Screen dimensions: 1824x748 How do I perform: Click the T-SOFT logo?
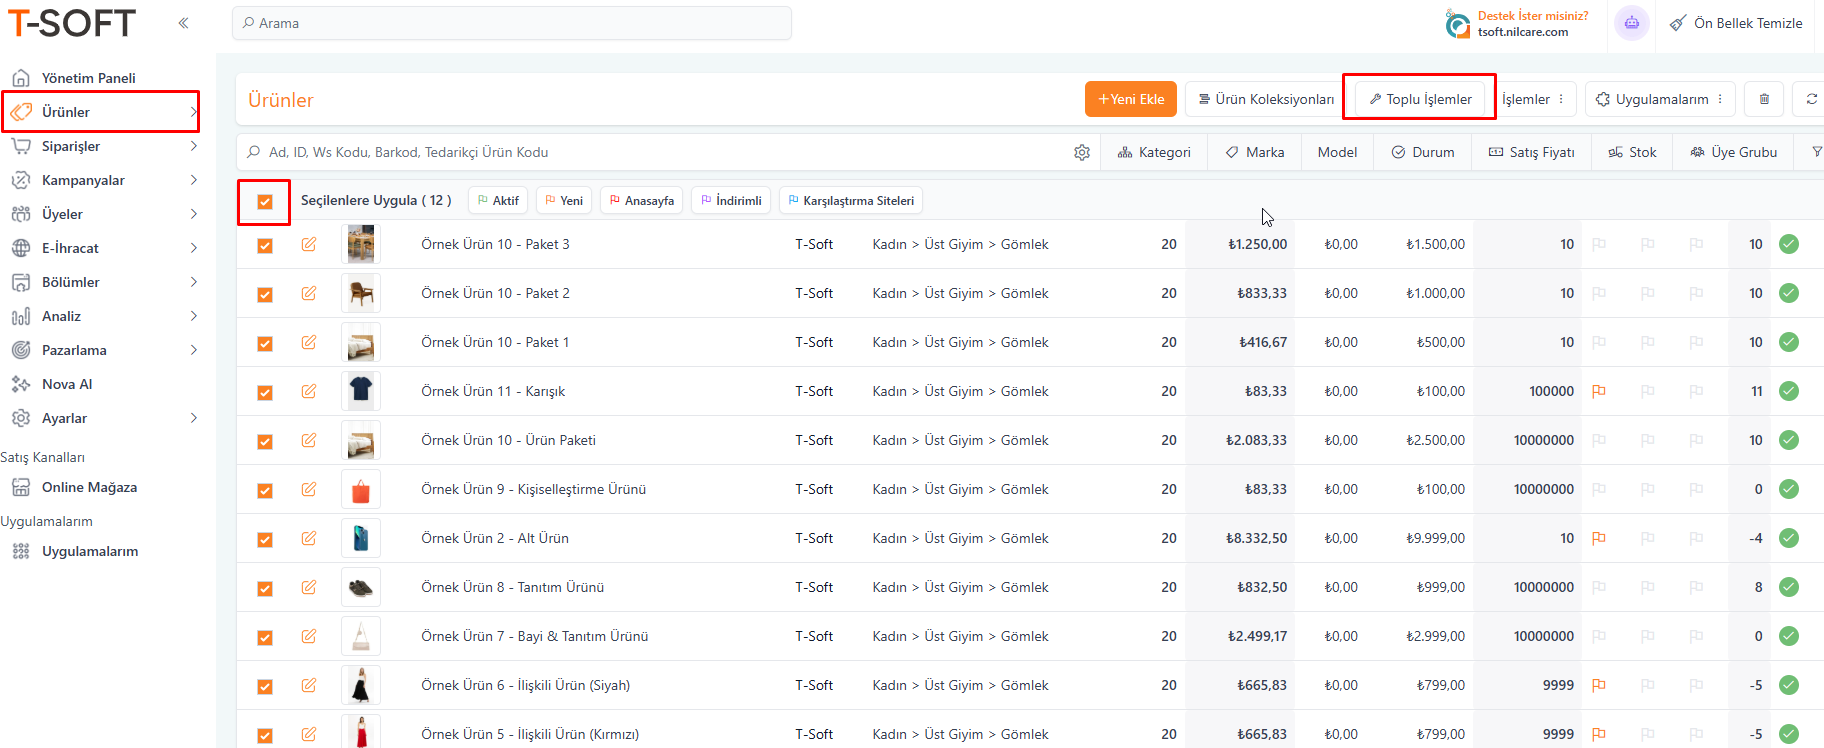tap(72, 23)
